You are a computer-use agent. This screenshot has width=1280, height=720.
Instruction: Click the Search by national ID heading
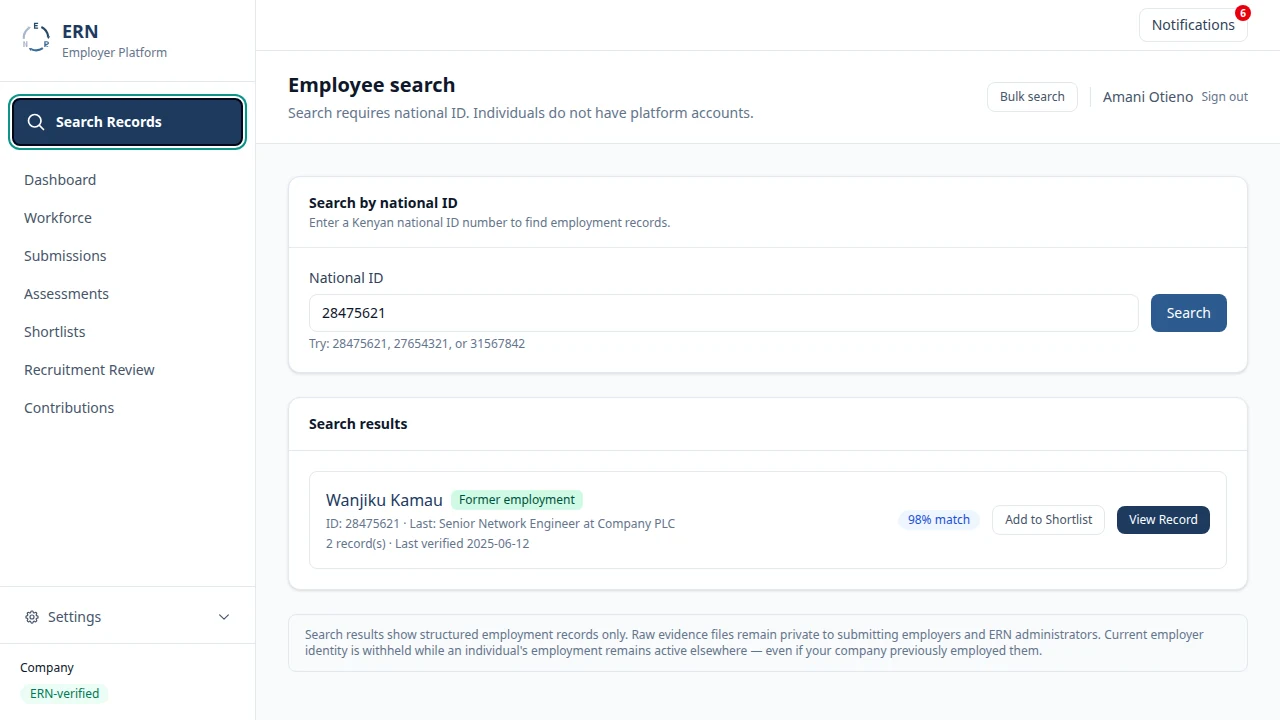383,203
